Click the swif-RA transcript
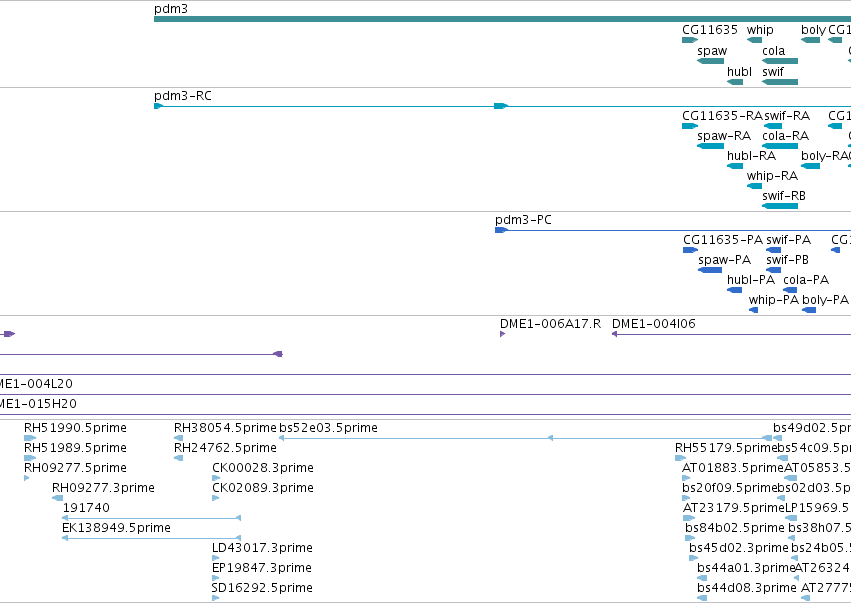 coord(773,126)
